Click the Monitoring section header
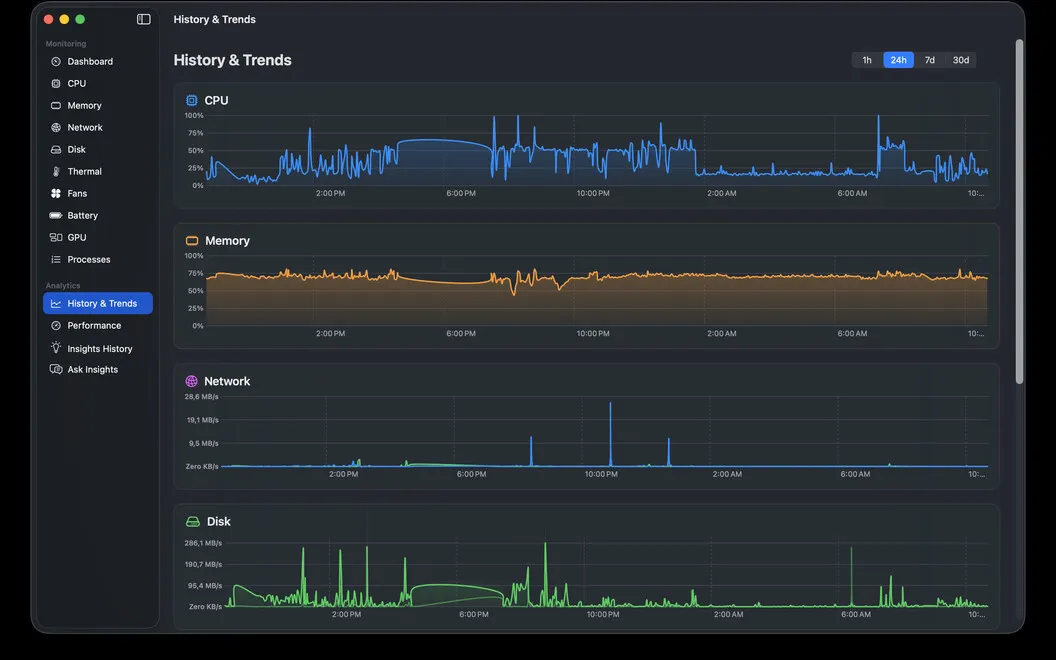This screenshot has width=1056, height=660. click(65, 44)
